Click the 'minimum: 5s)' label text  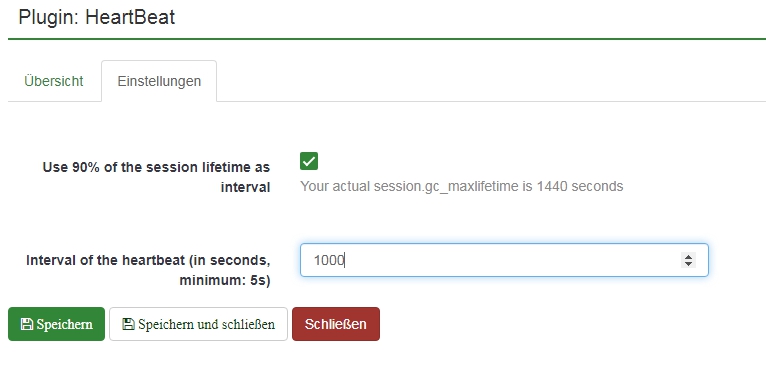click(x=225, y=281)
